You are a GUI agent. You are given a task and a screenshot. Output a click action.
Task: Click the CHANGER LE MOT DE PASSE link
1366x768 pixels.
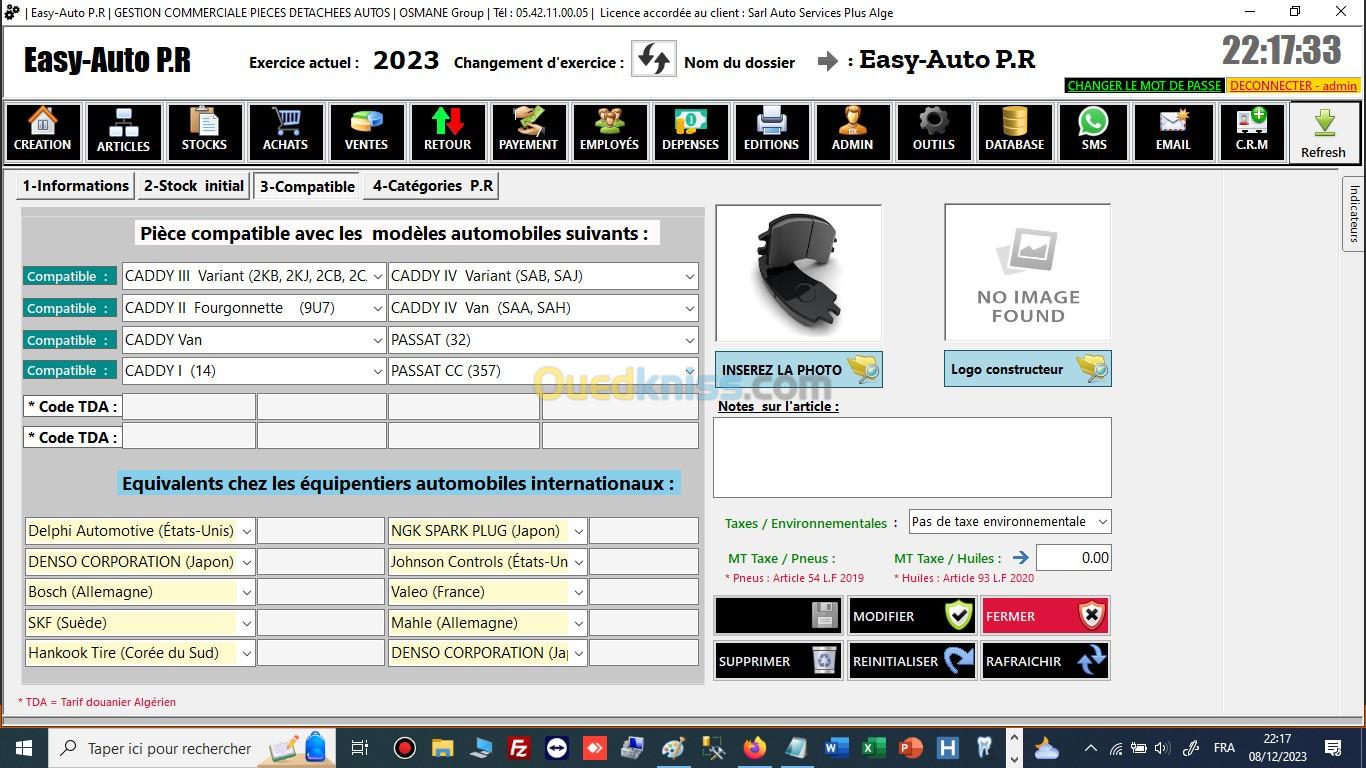tap(1144, 86)
